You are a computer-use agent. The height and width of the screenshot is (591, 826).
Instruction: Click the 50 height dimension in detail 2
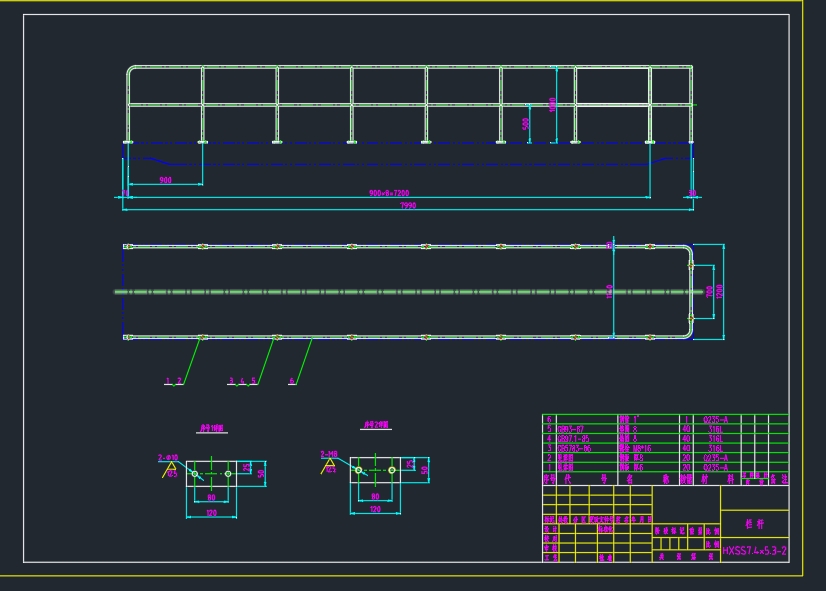(425, 470)
